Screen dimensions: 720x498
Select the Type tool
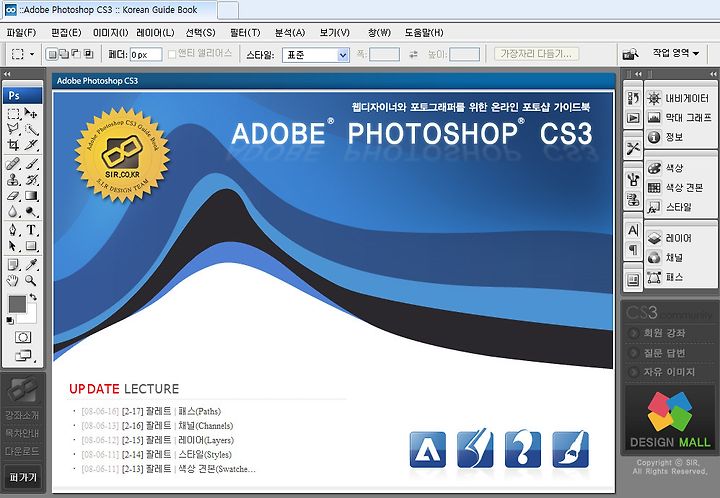[x=31, y=230]
